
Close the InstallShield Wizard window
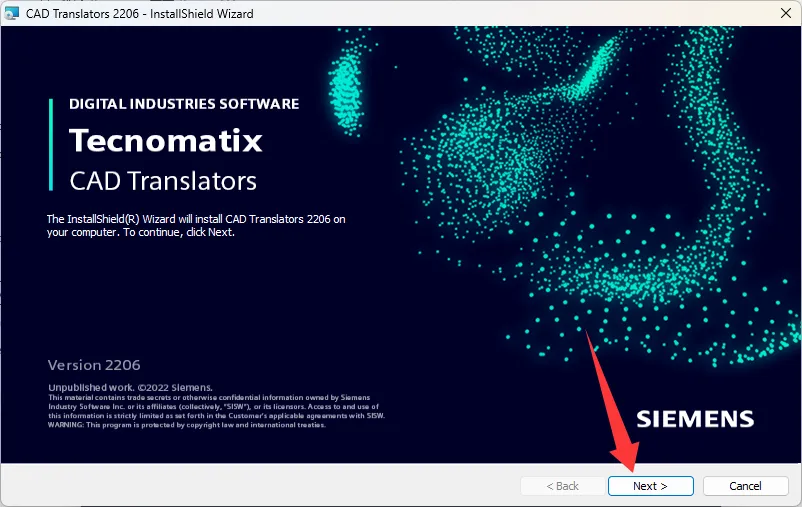click(786, 13)
